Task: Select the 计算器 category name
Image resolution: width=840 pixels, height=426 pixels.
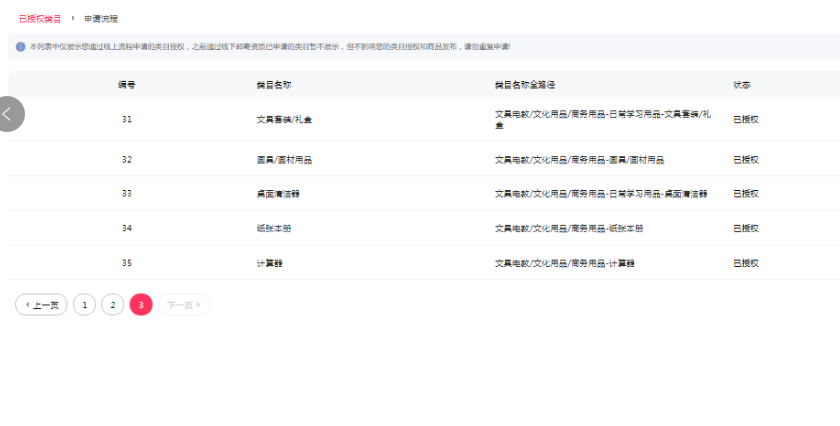Action: pyautogui.click(x=270, y=263)
